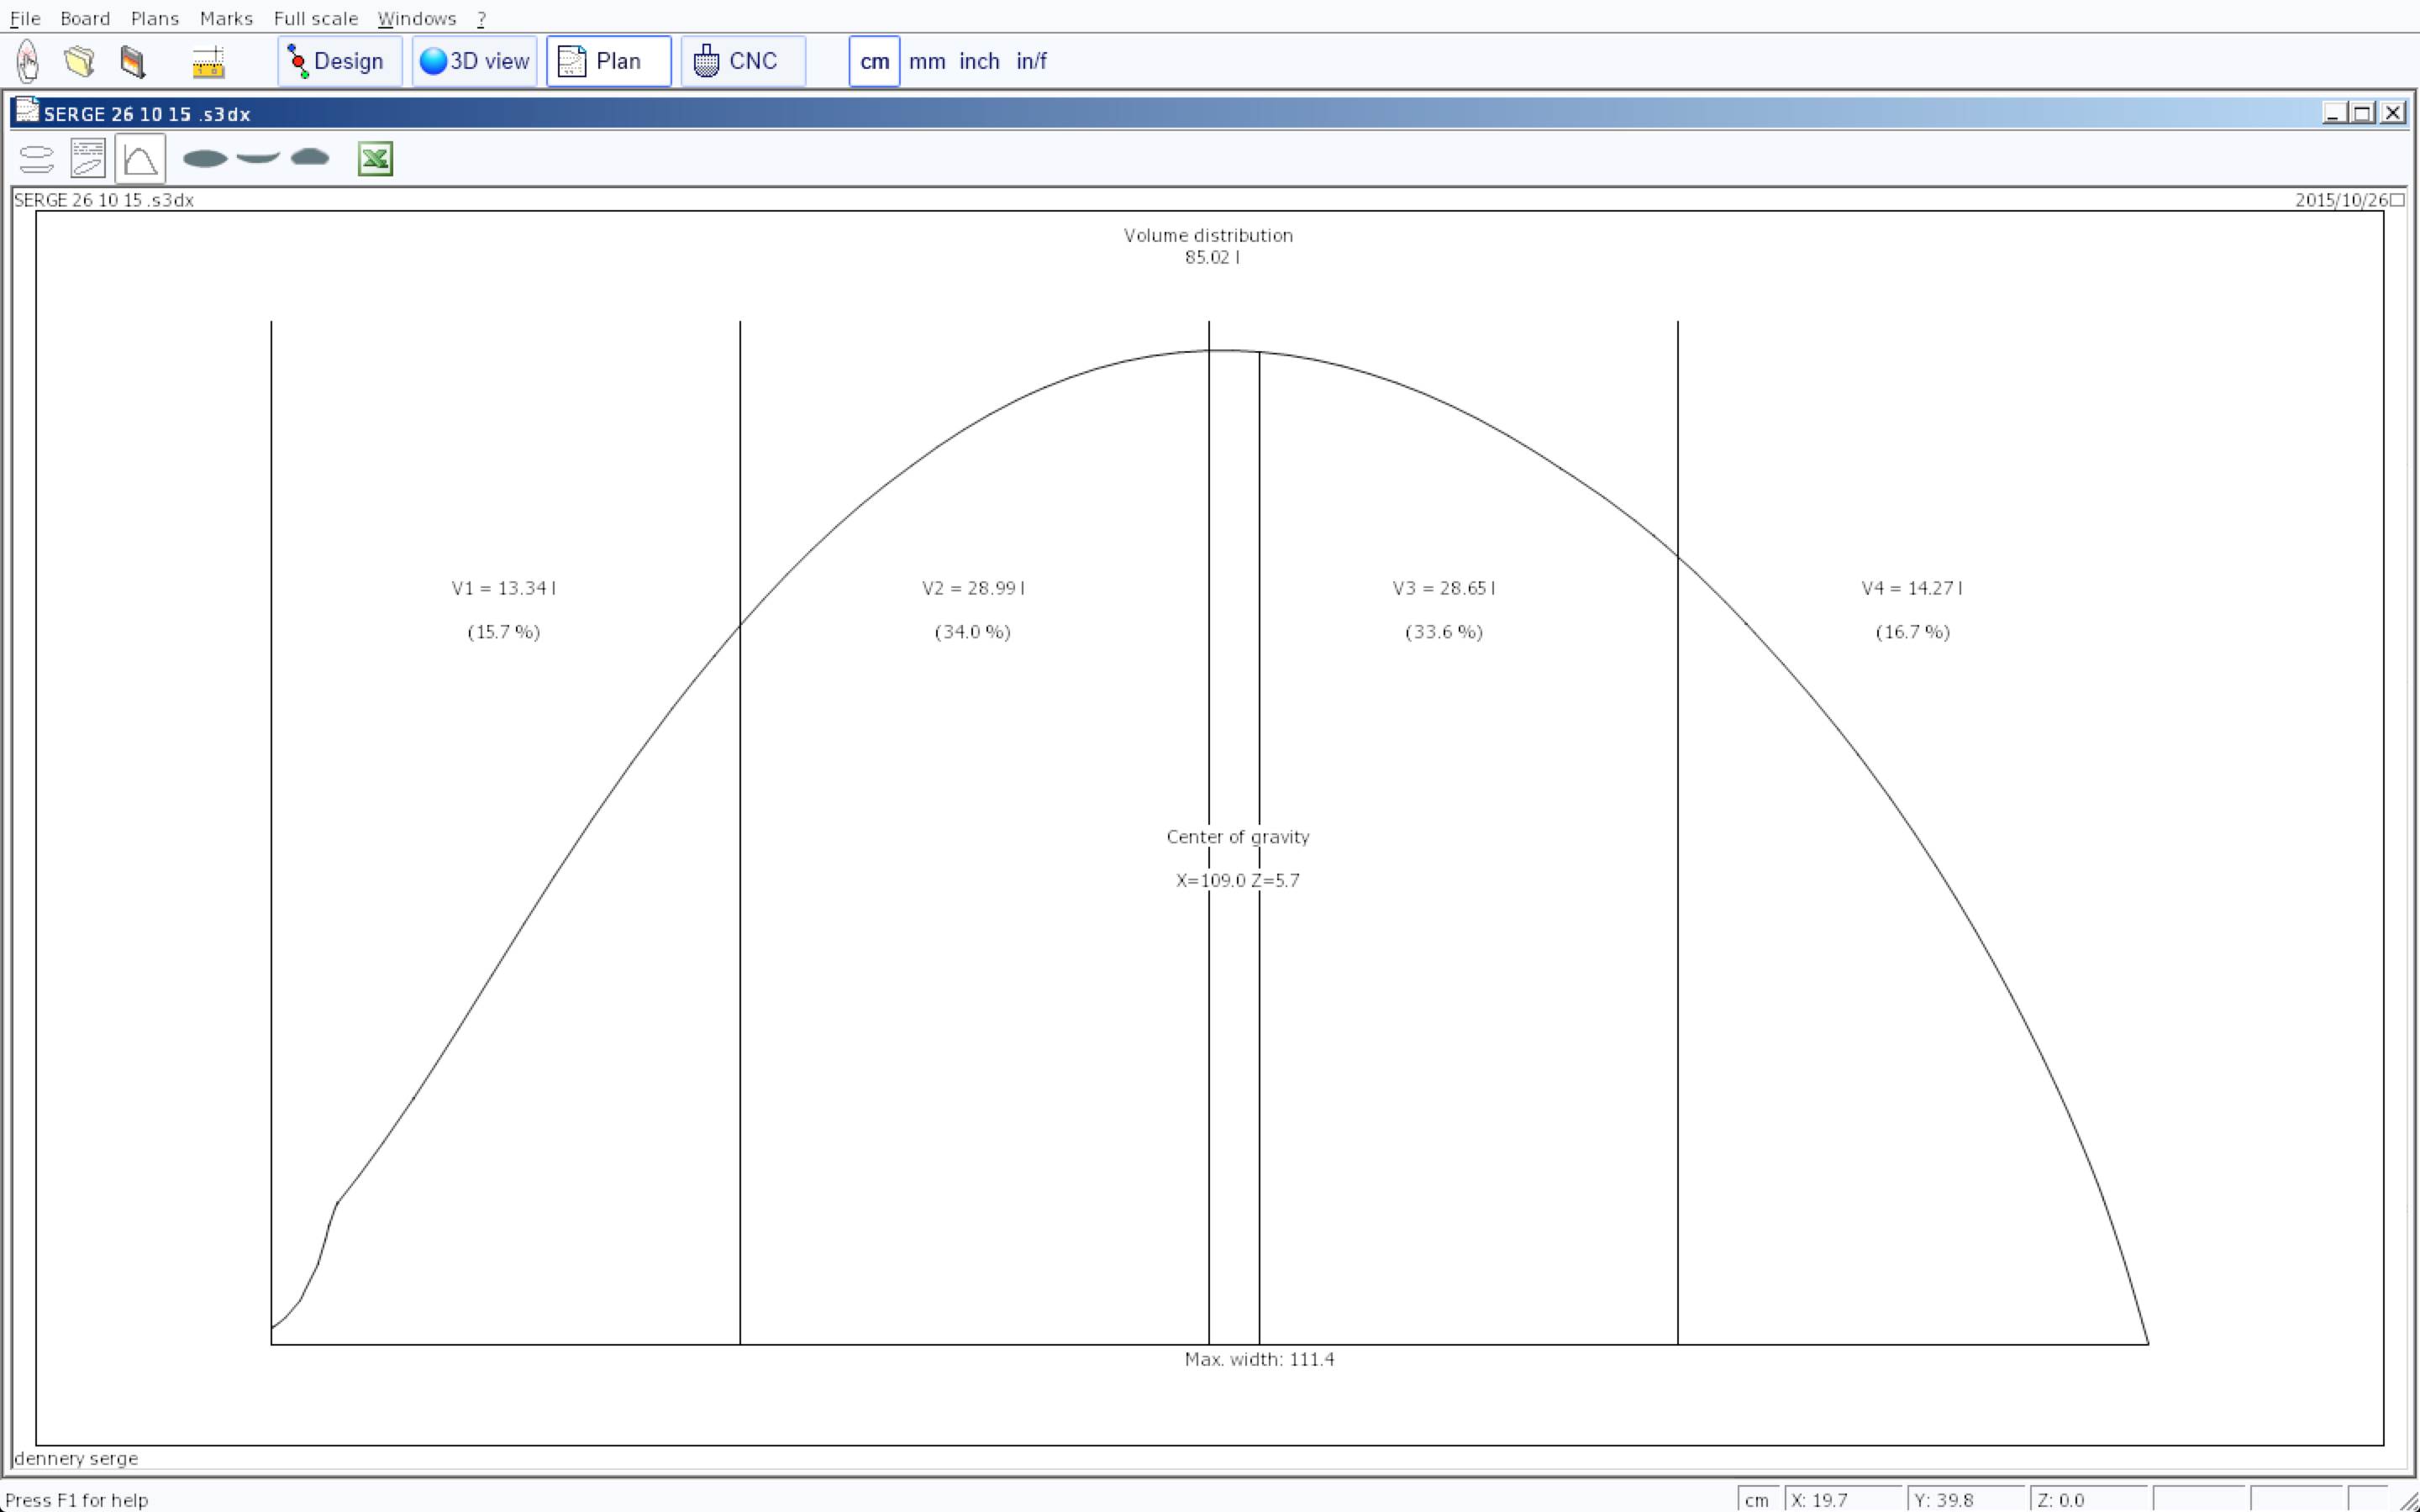This screenshot has width=2420, height=1512.
Task: Switch units to in/f fractions
Action: coord(1031,61)
